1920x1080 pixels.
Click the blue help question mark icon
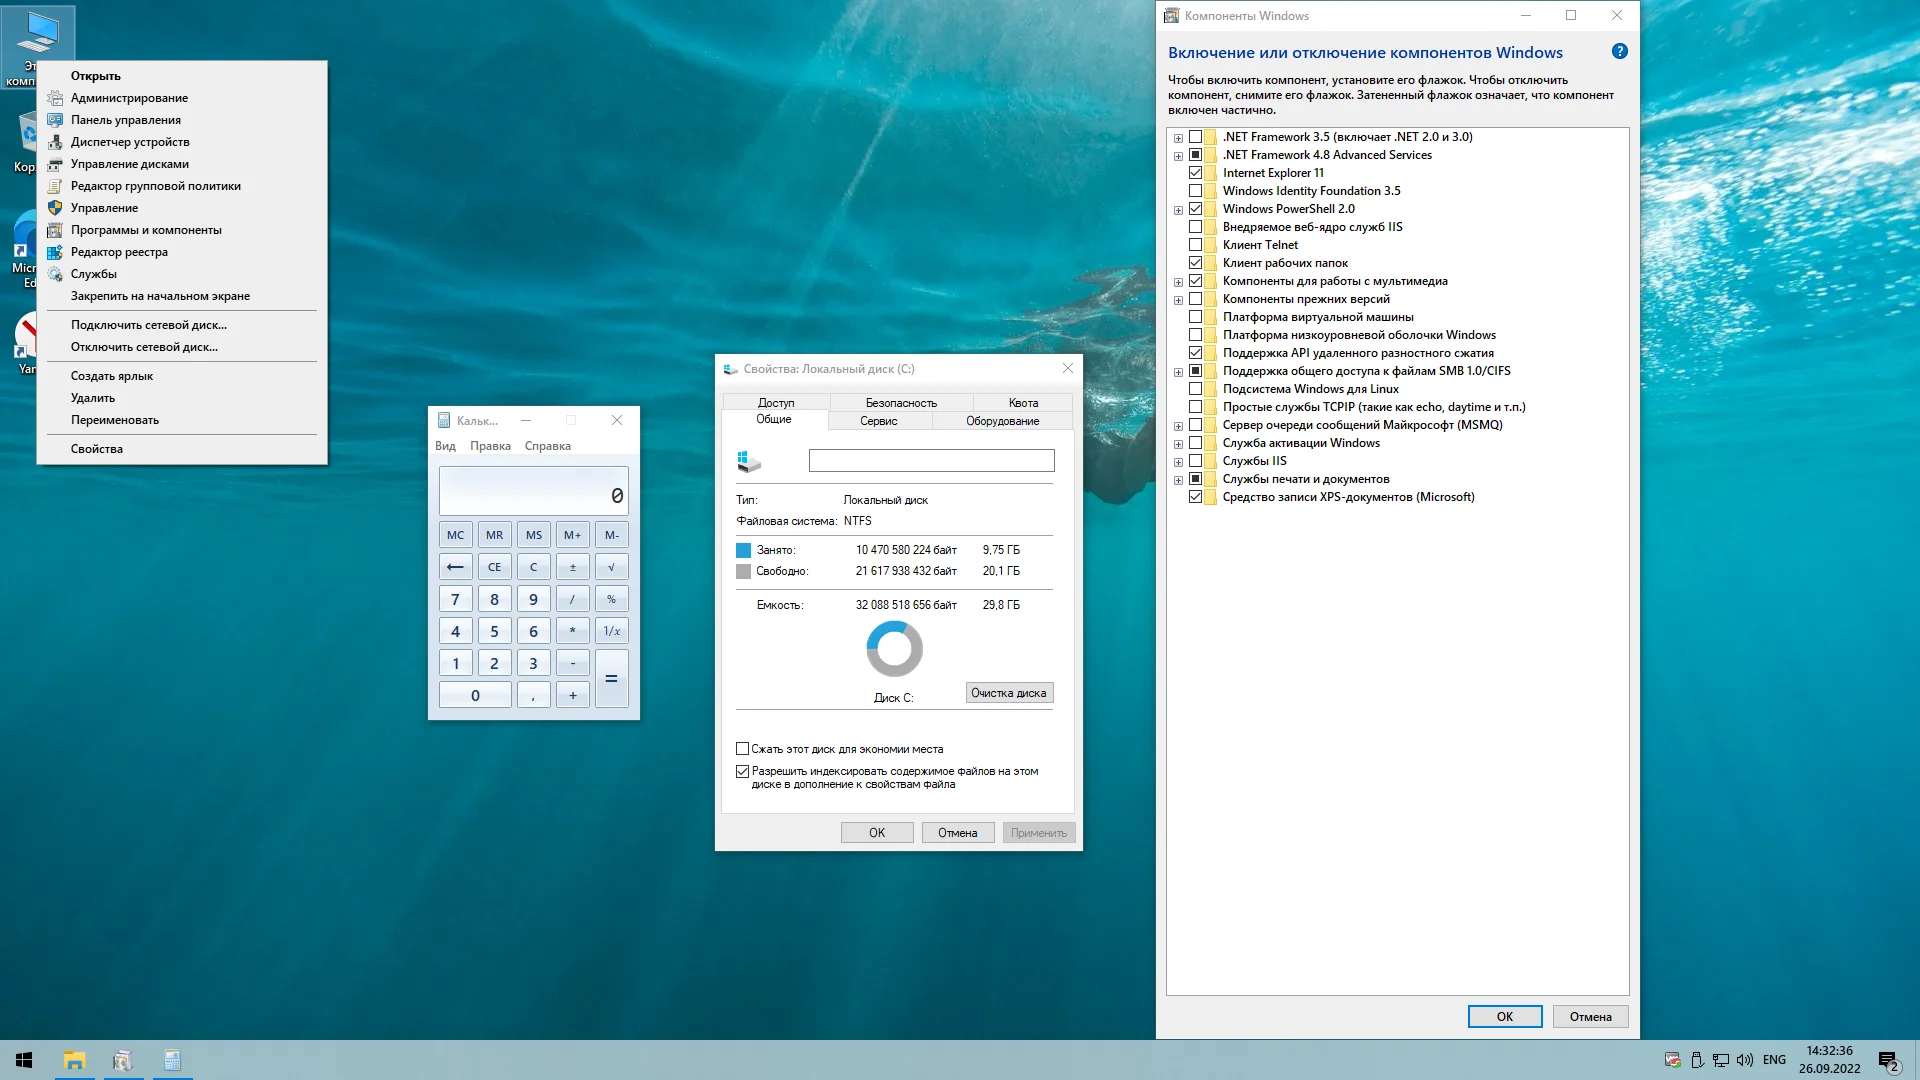tap(1619, 52)
